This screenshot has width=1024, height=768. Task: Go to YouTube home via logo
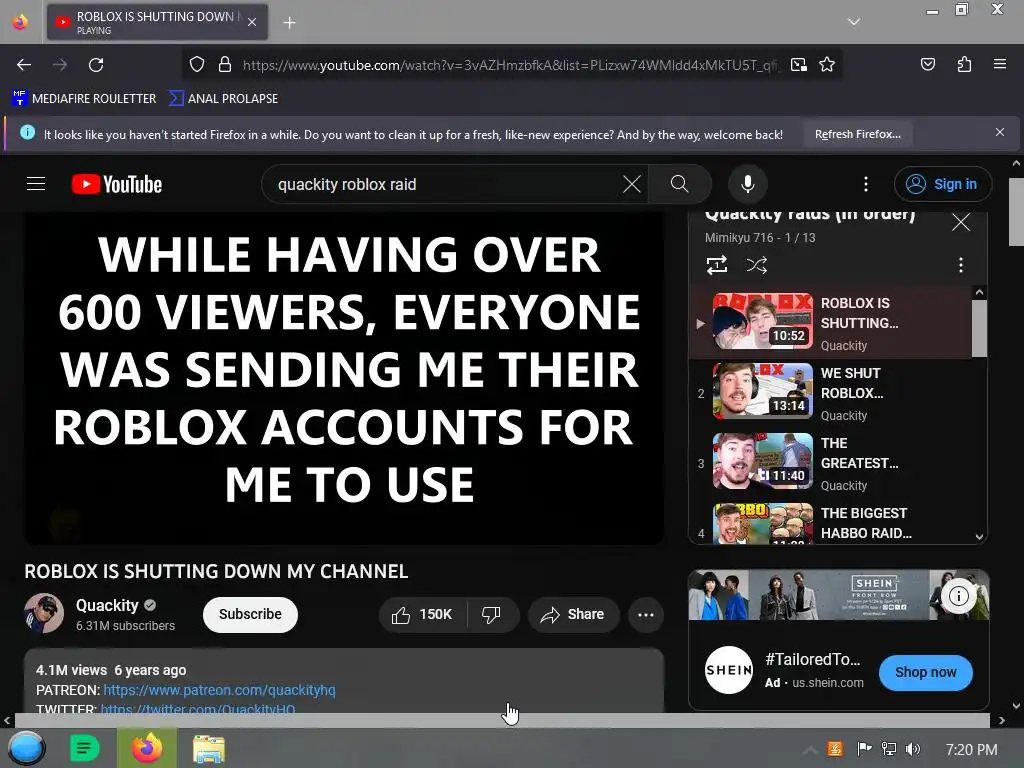point(117,184)
